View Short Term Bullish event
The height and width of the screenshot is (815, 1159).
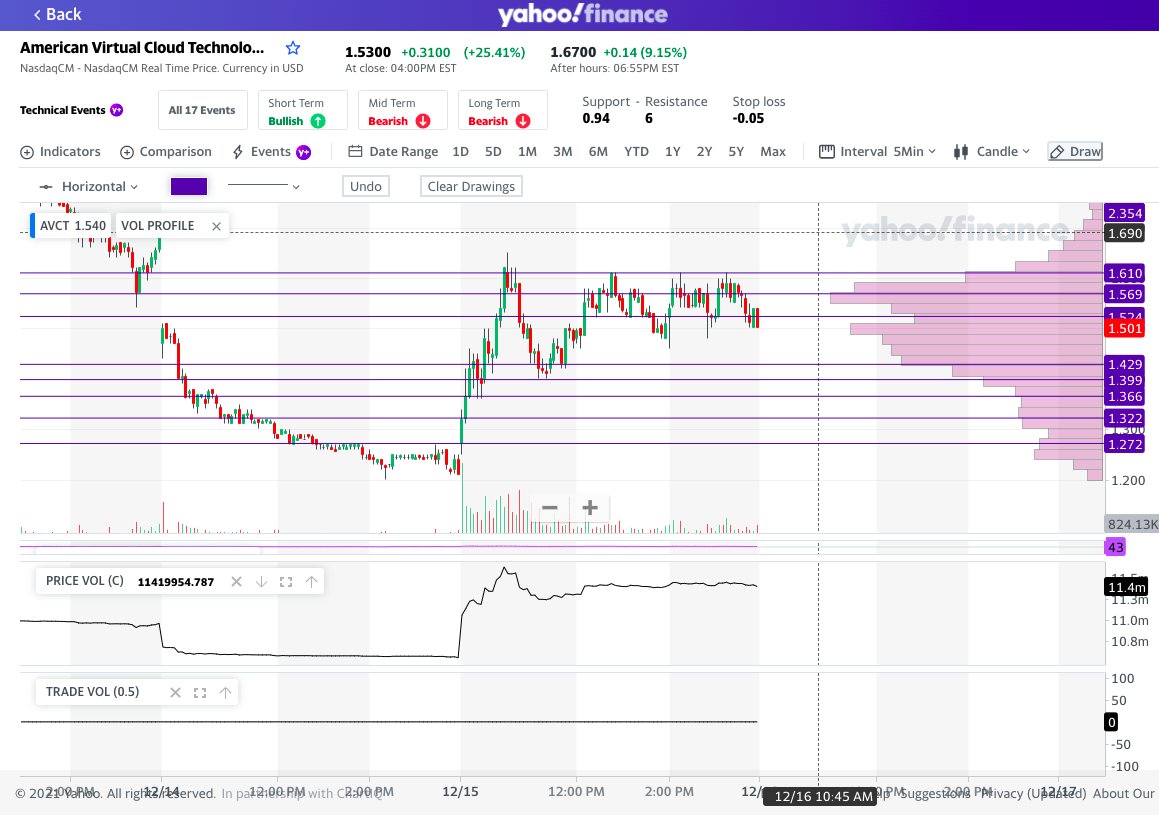302,110
